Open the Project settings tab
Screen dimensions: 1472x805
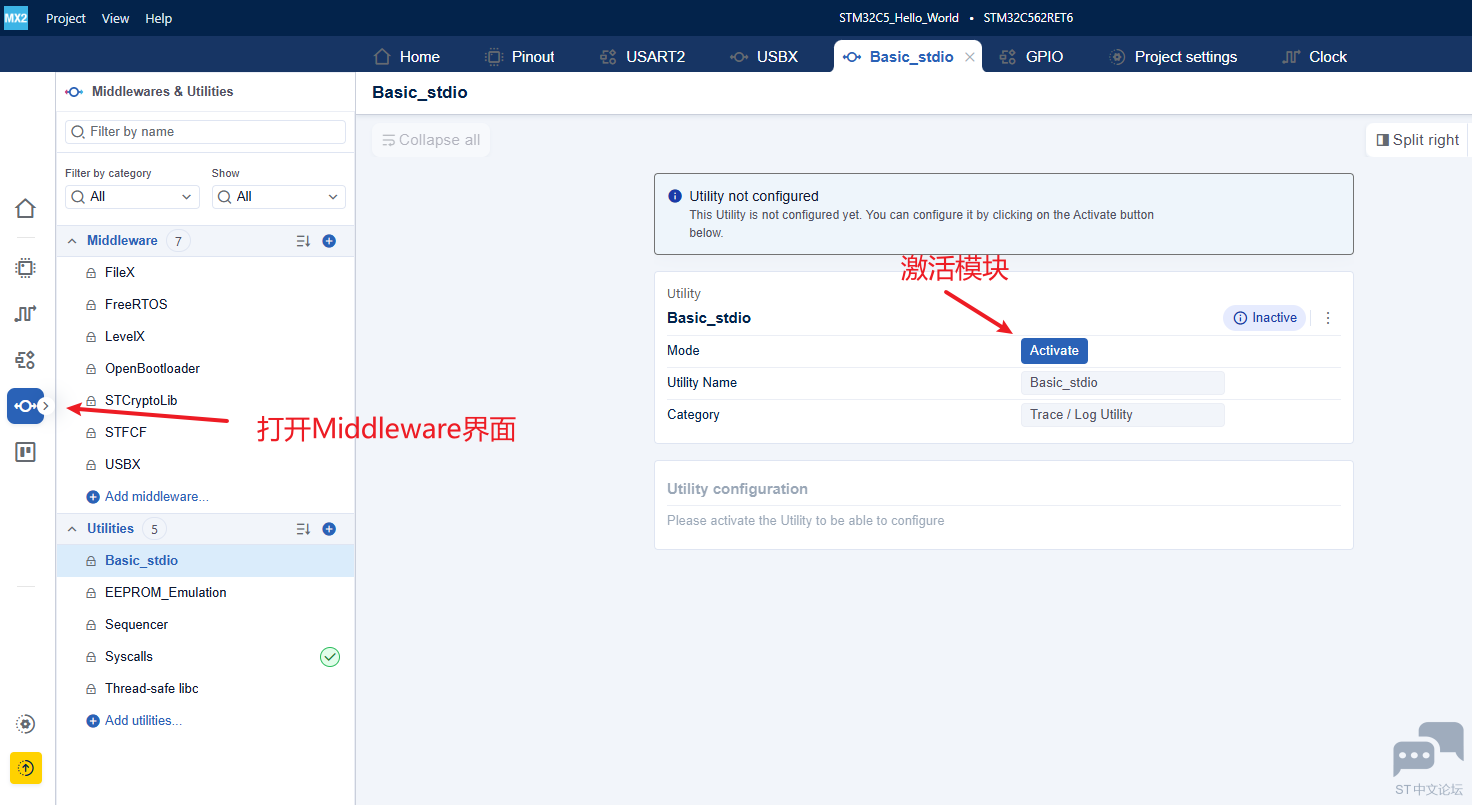point(1173,57)
